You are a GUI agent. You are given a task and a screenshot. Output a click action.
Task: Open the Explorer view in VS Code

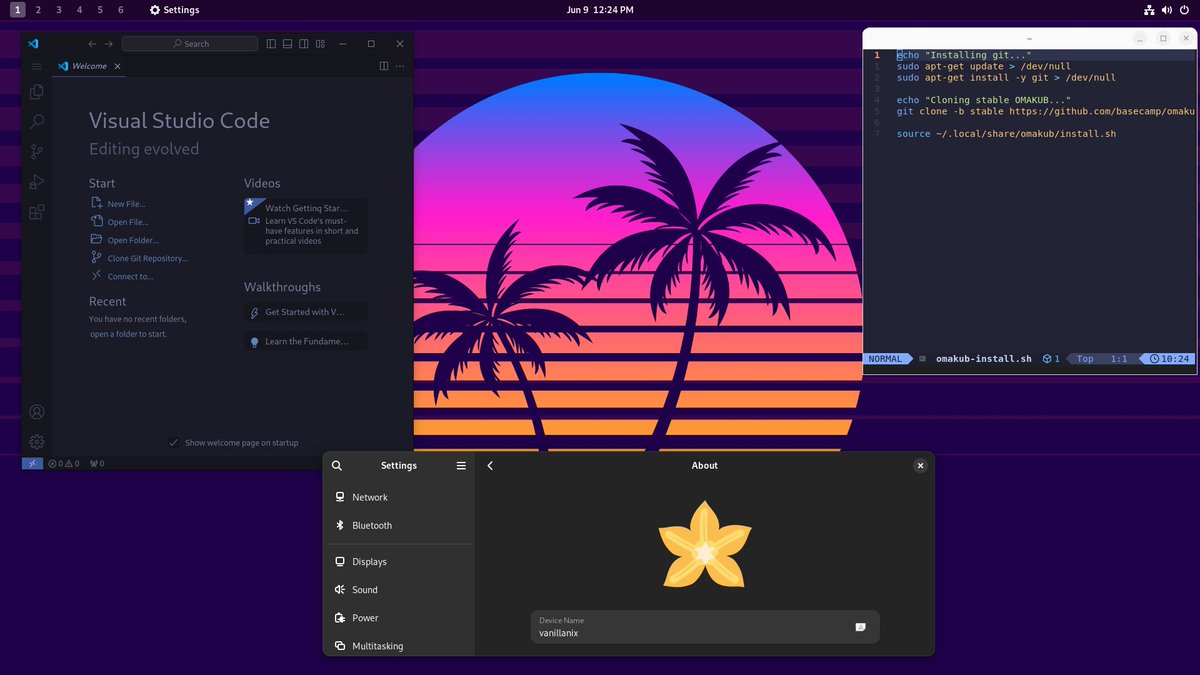[37, 92]
